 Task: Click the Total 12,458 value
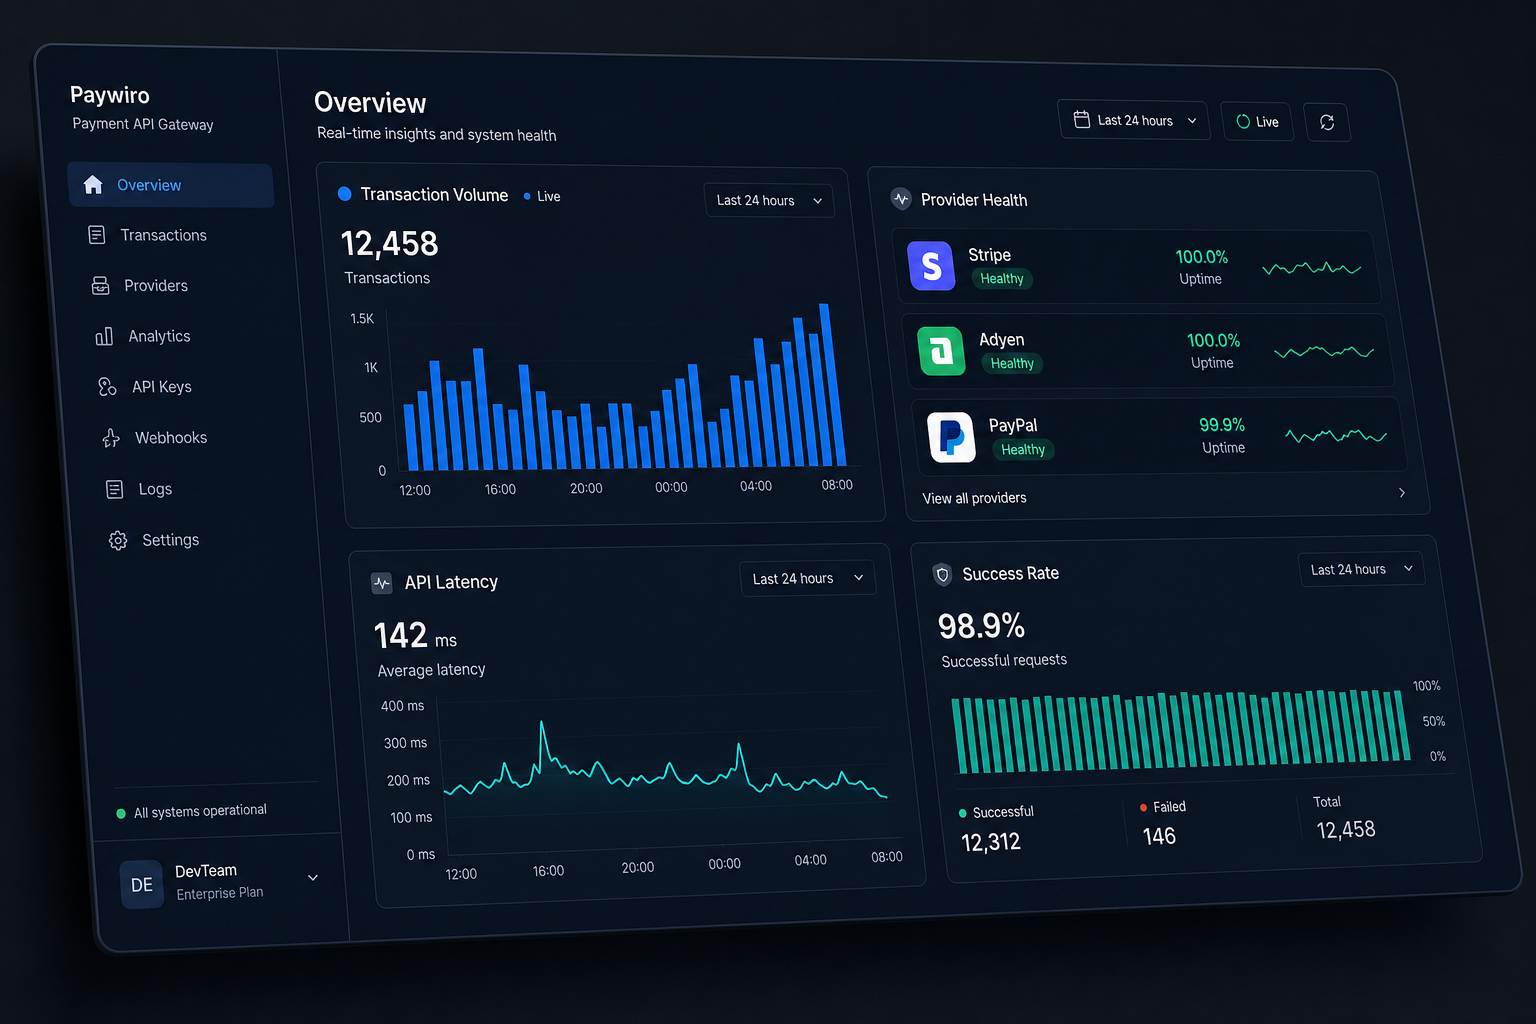coord(1346,830)
